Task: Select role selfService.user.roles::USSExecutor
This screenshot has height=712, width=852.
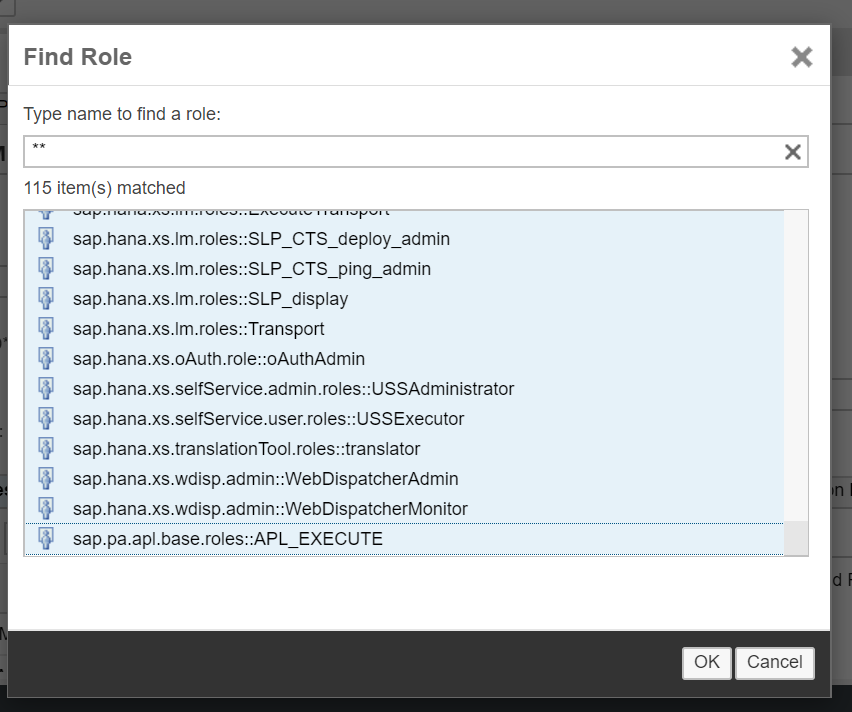Action: (x=404, y=419)
